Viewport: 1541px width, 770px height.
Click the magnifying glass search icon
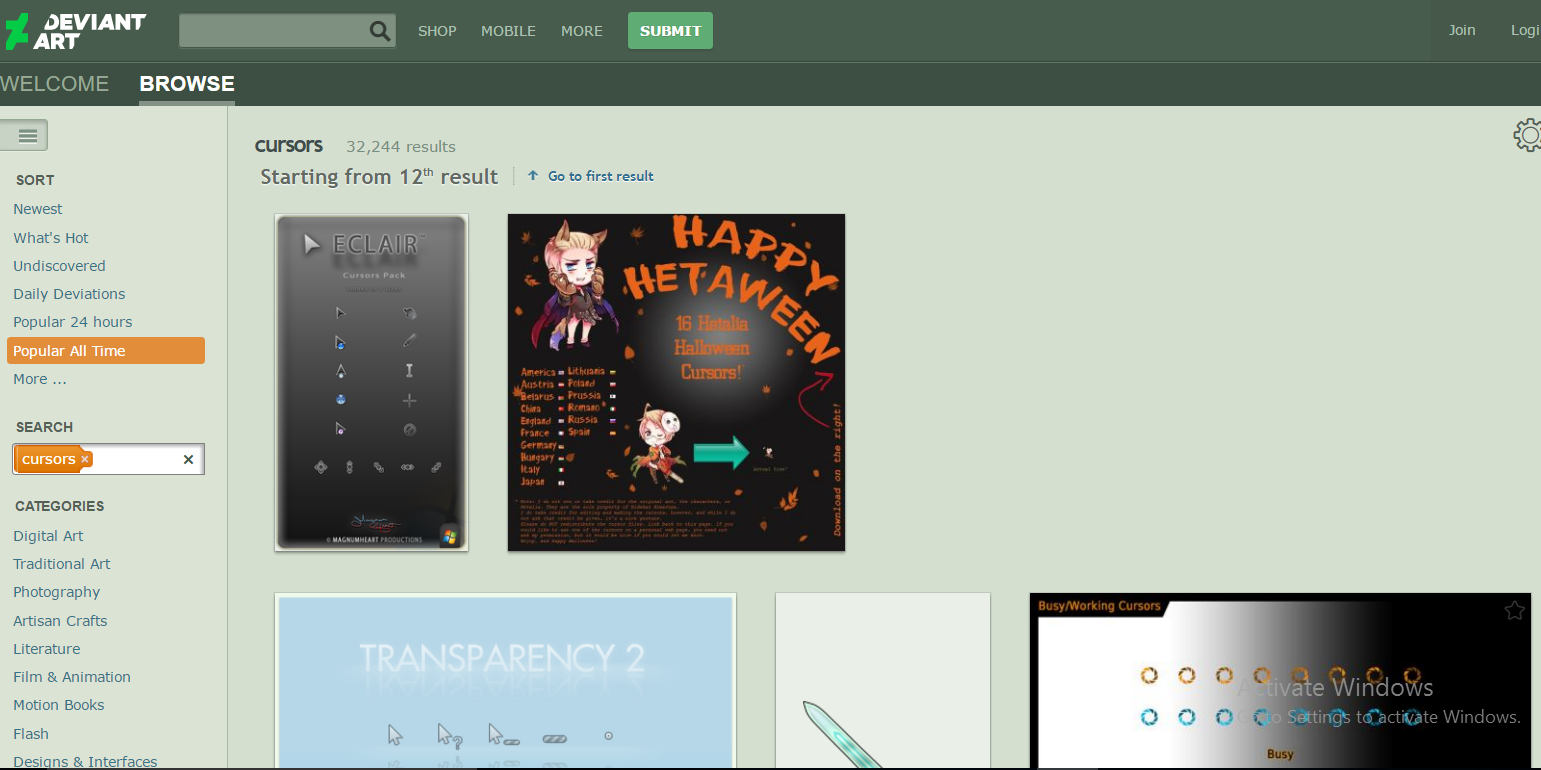[x=380, y=31]
